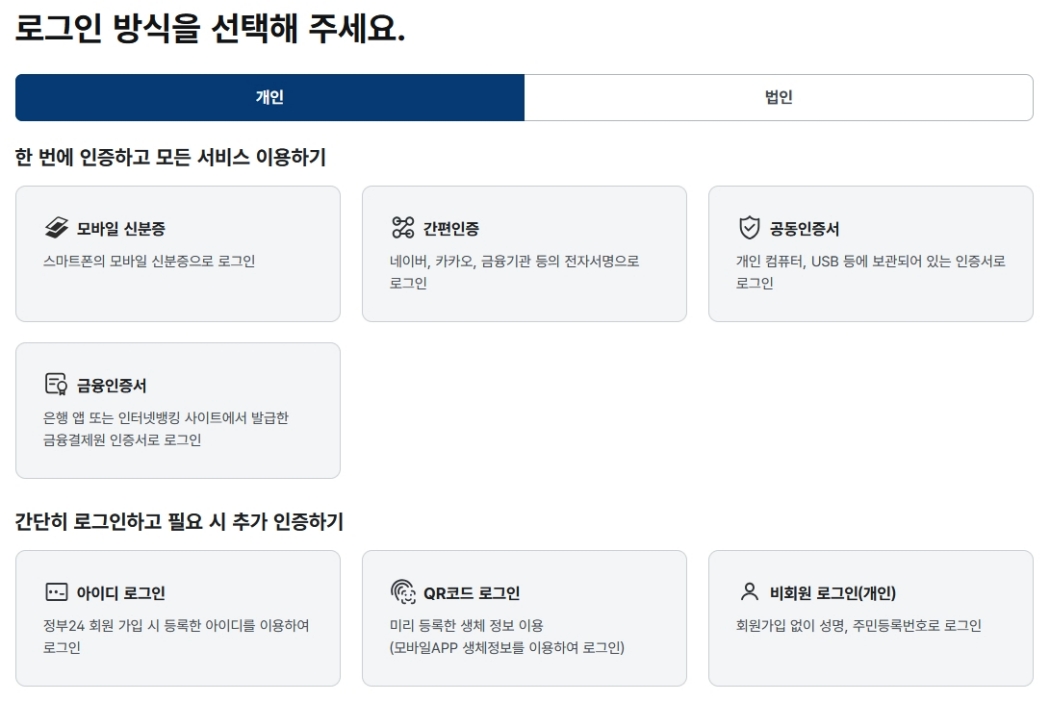Viewport: 1050px width, 701px height.
Task: Click the QR코드 로그인 fingerprint icon
Action: [x=403, y=592]
